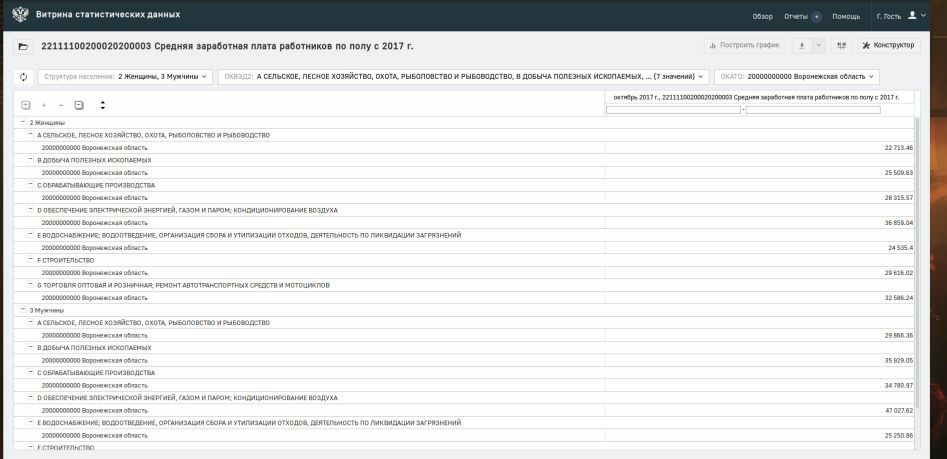This screenshot has width=947, height=459.
Task: Select the value 28 315.57
Action: coord(899,197)
